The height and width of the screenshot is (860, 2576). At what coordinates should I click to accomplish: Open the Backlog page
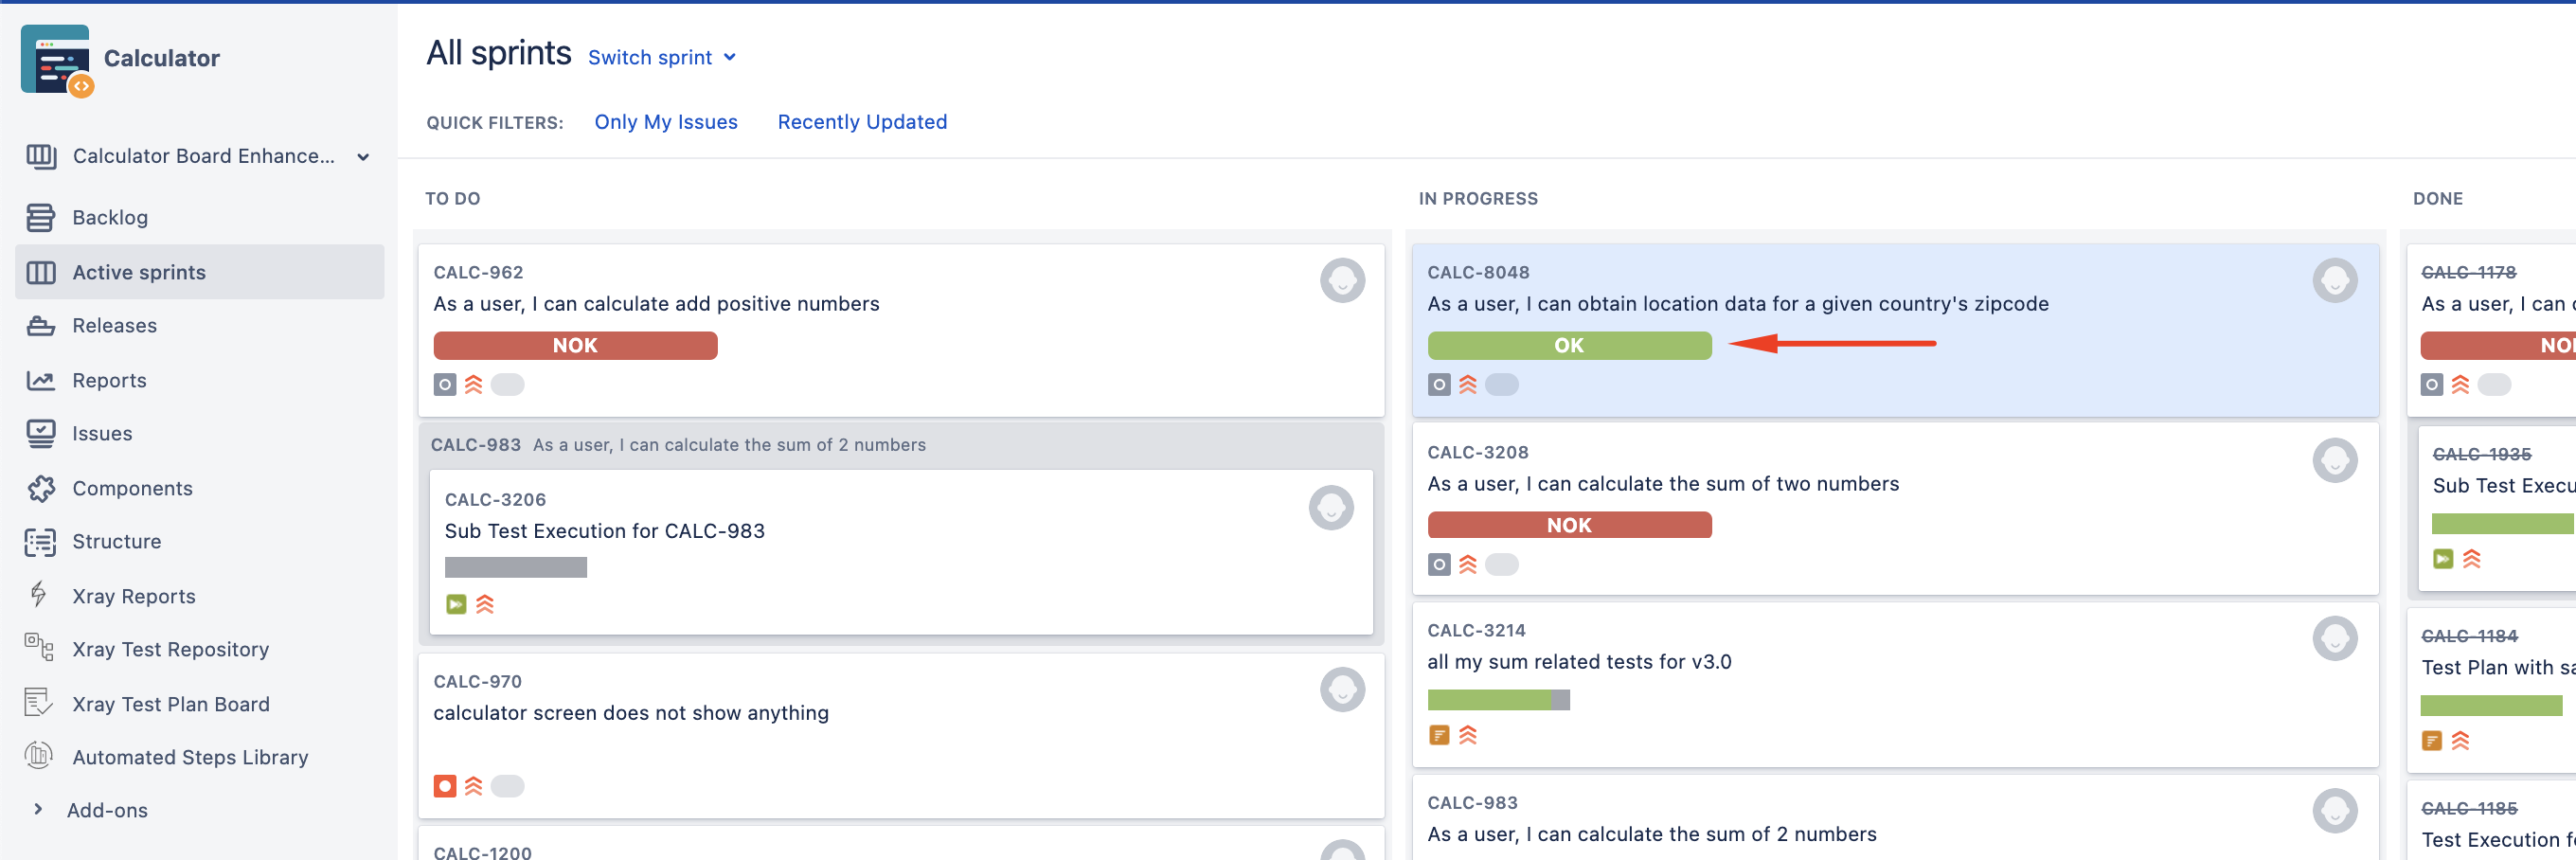(x=110, y=217)
